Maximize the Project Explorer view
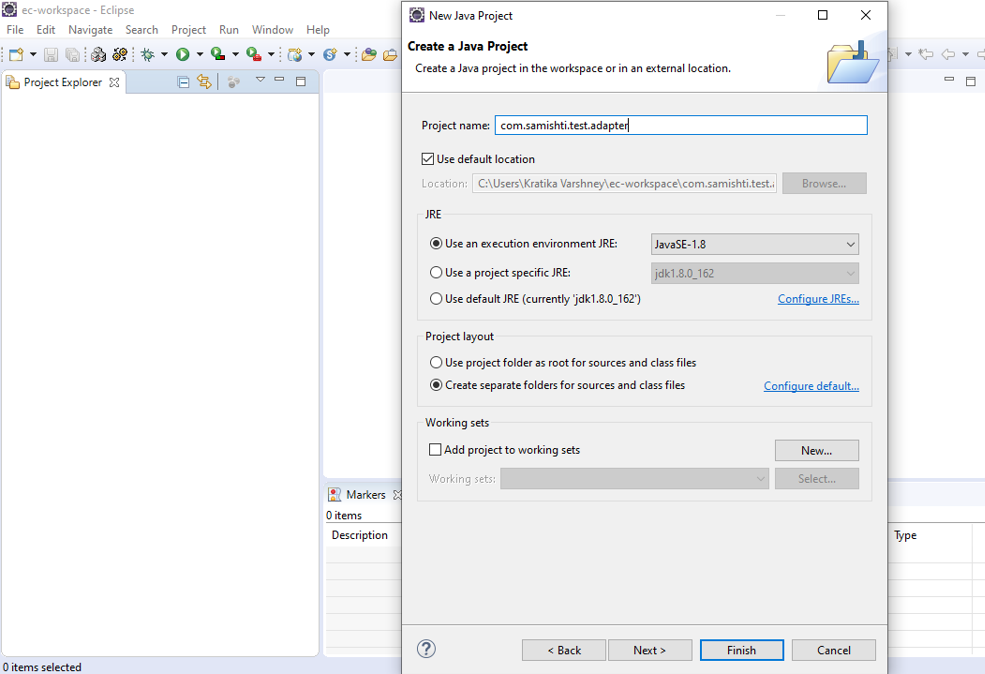 point(301,81)
